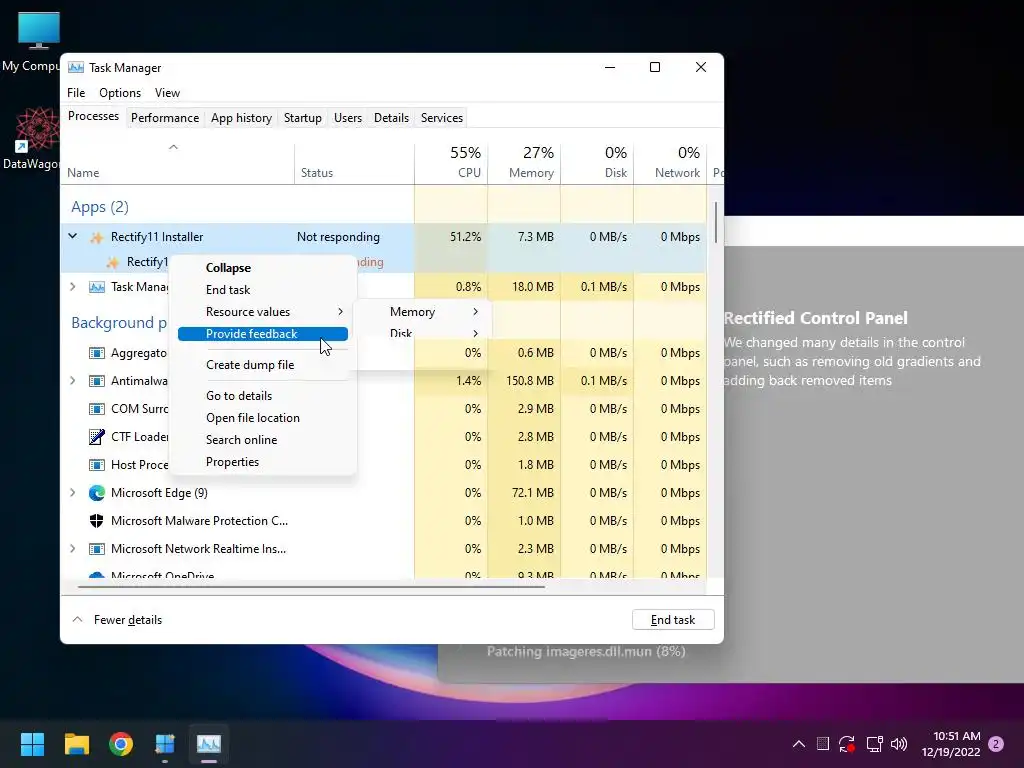The height and width of the screenshot is (768, 1024).
Task: Click the Malware Protection shield icon
Action: [x=97, y=520]
